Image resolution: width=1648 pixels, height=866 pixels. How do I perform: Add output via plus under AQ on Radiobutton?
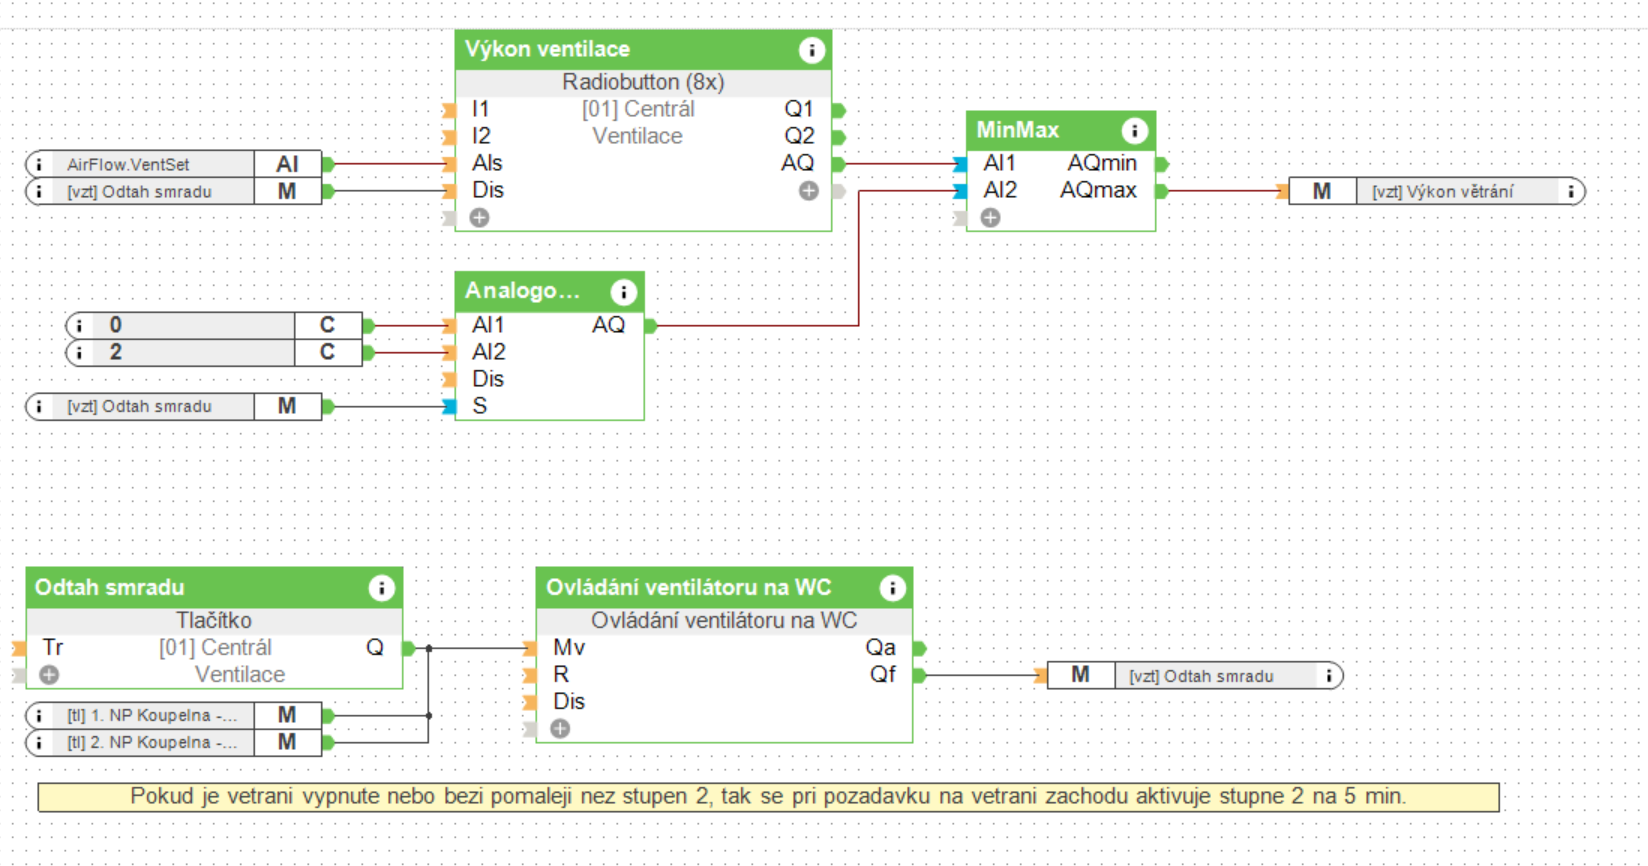809,191
